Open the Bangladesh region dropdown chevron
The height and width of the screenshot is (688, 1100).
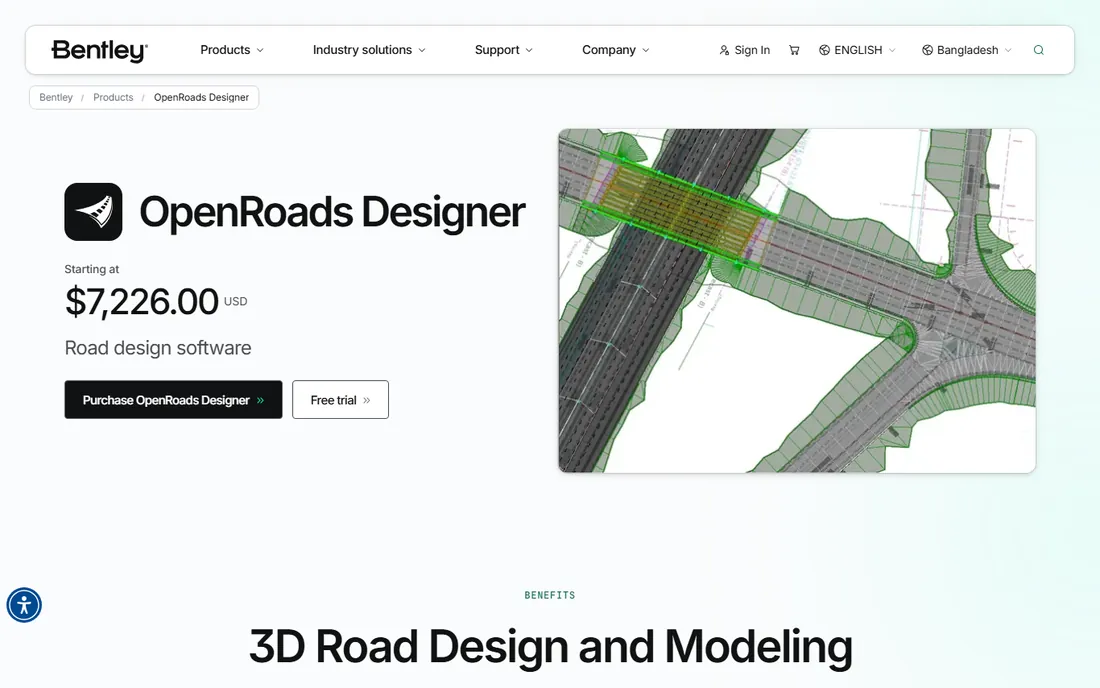click(1008, 50)
